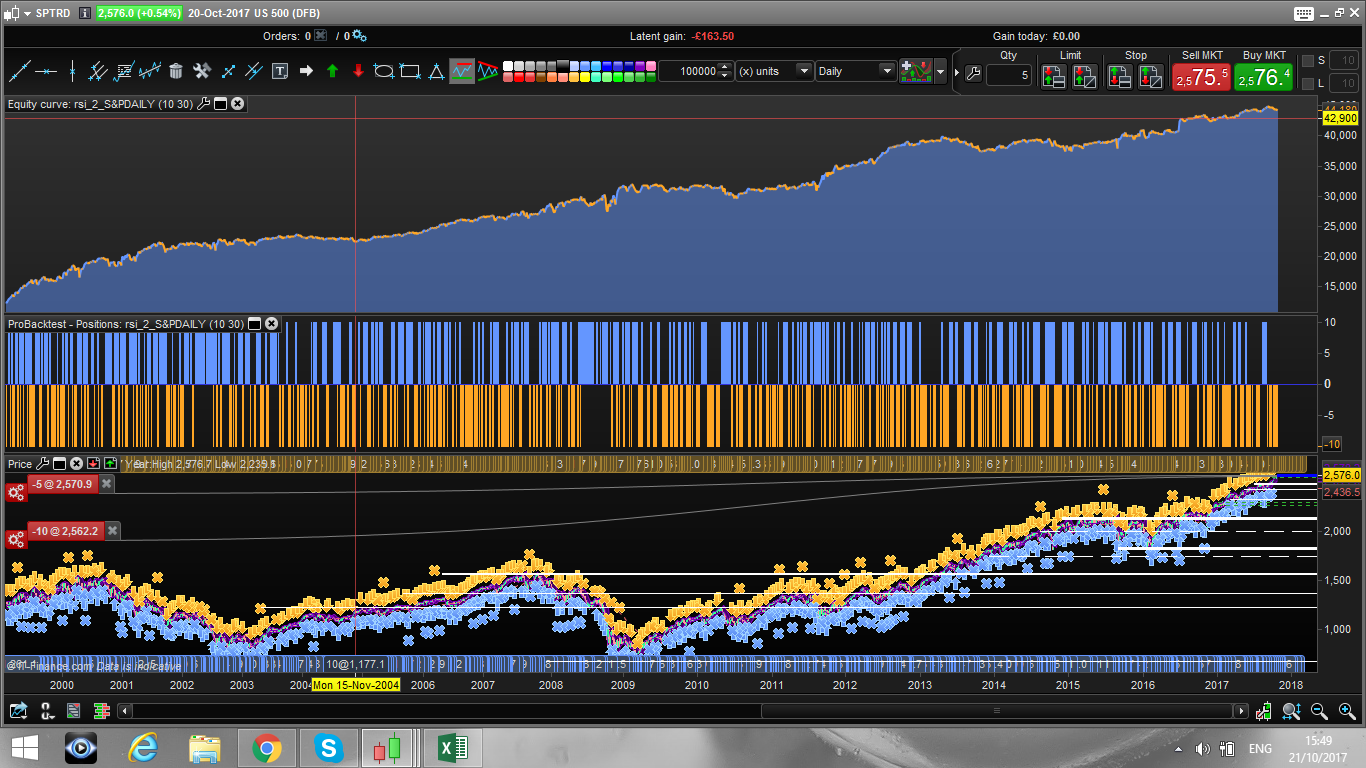The width and height of the screenshot is (1366, 768).
Task: Pick the green up arrow drawing tool
Action: pos(332,71)
